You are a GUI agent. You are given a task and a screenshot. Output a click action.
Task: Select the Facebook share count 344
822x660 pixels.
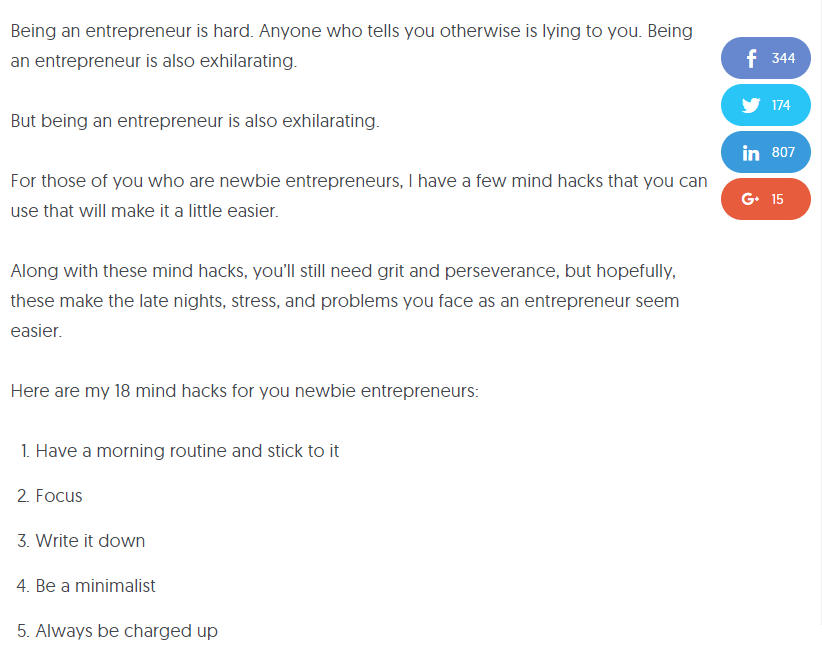coord(783,58)
